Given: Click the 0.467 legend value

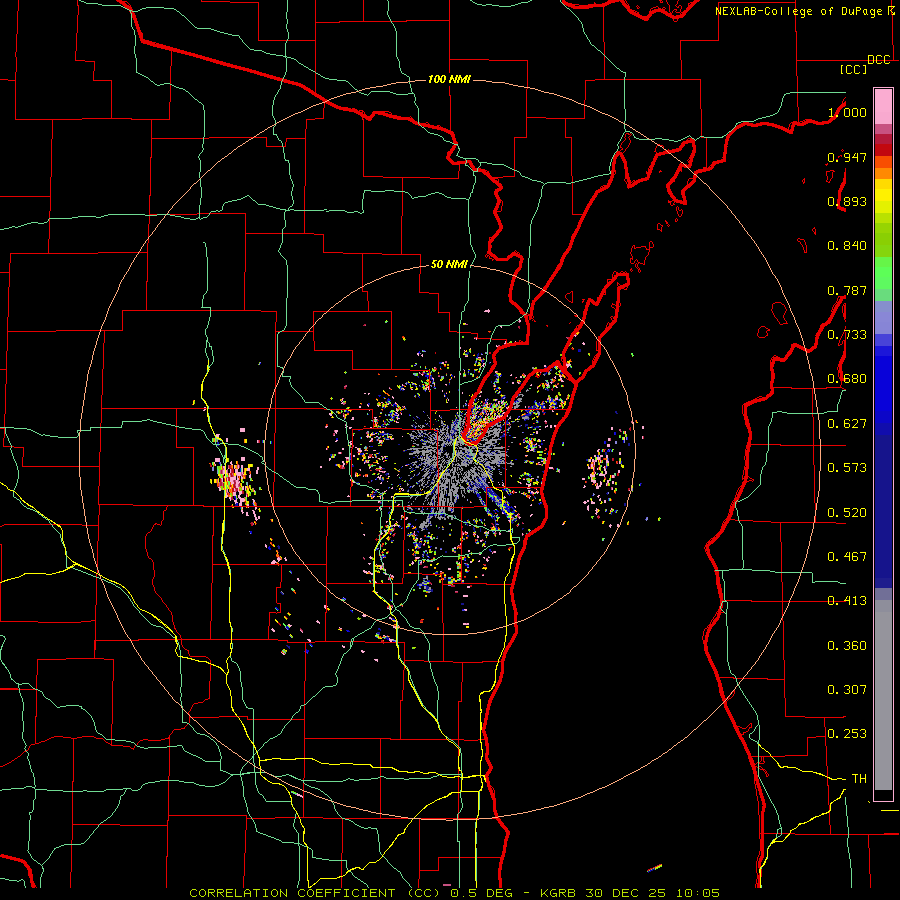Looking at the screenshot, I should tap(847, 557).
